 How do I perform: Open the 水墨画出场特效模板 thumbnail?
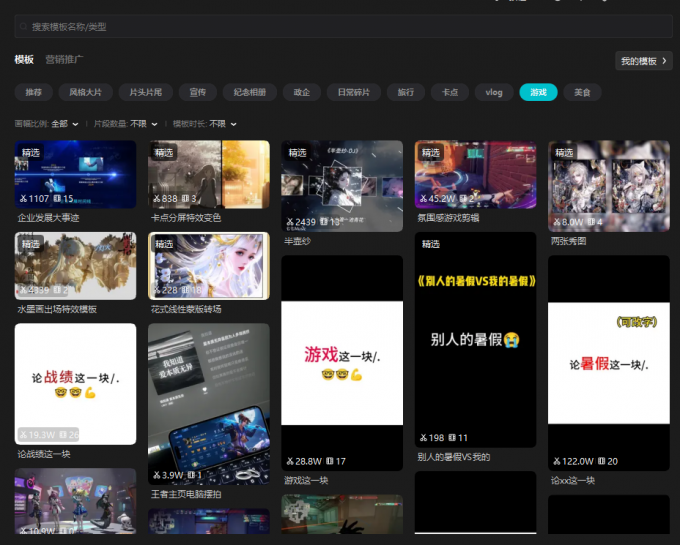pyautogui.click(x=75, y=266)
